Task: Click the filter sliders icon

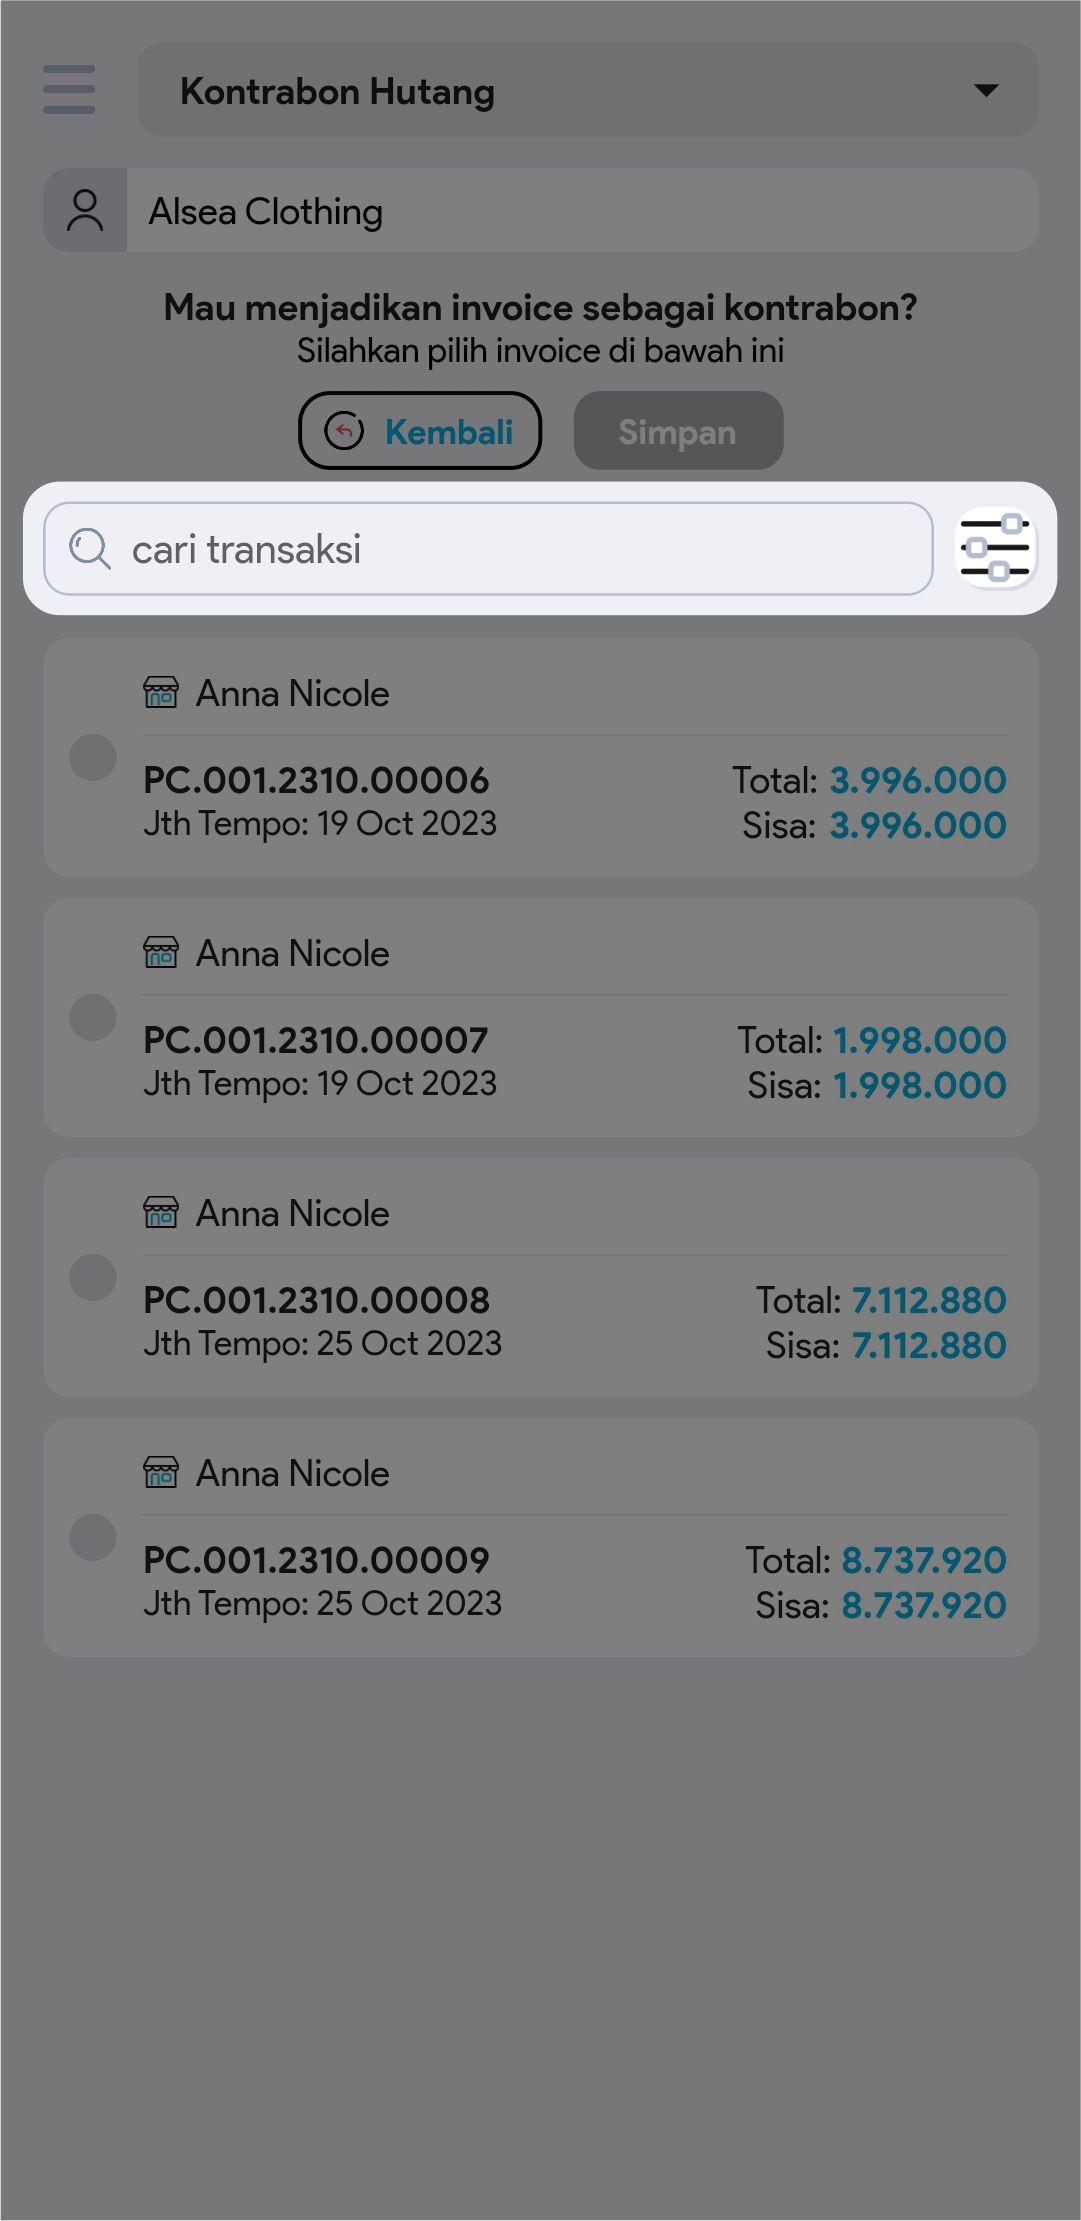Action: 996,548
